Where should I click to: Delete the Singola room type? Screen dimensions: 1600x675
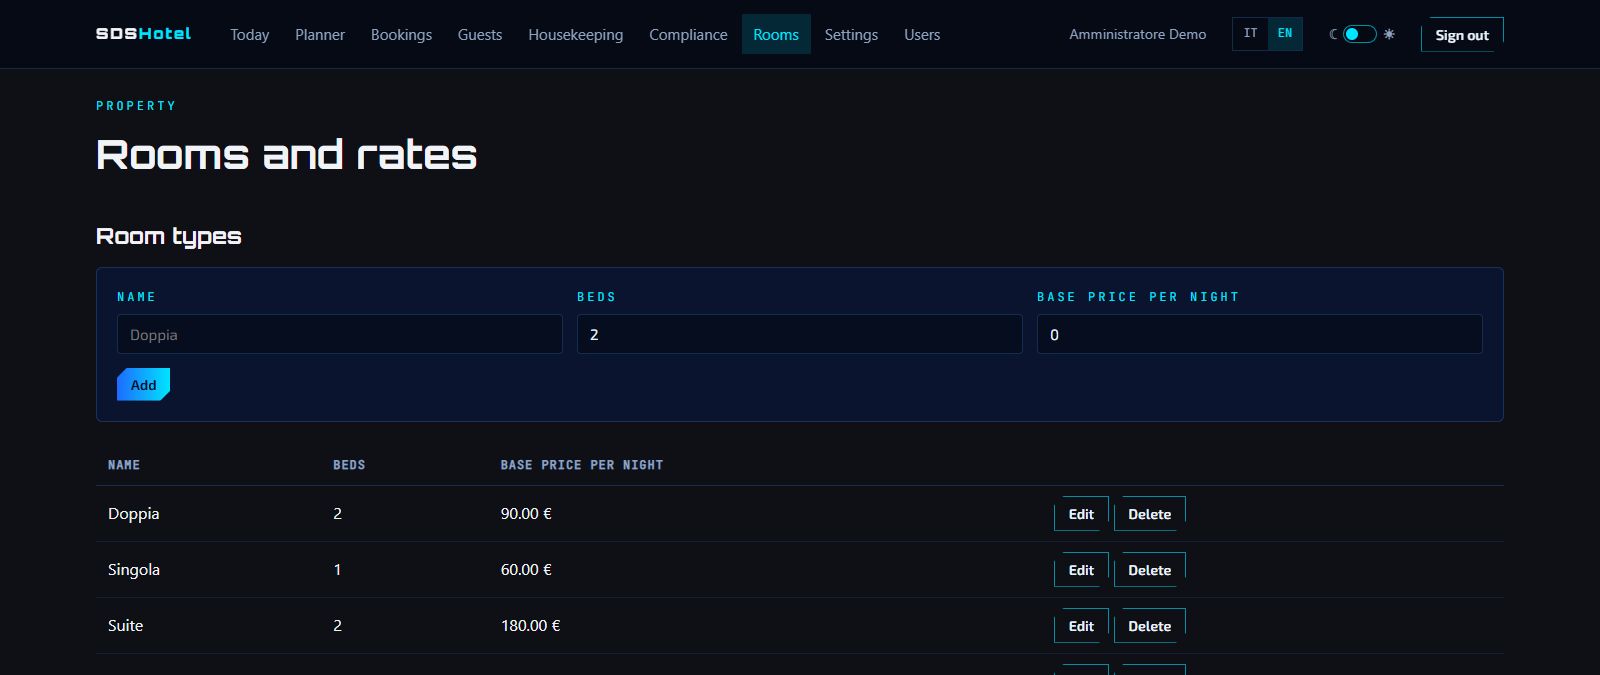pyautogui.click(x=1149, y=570)
